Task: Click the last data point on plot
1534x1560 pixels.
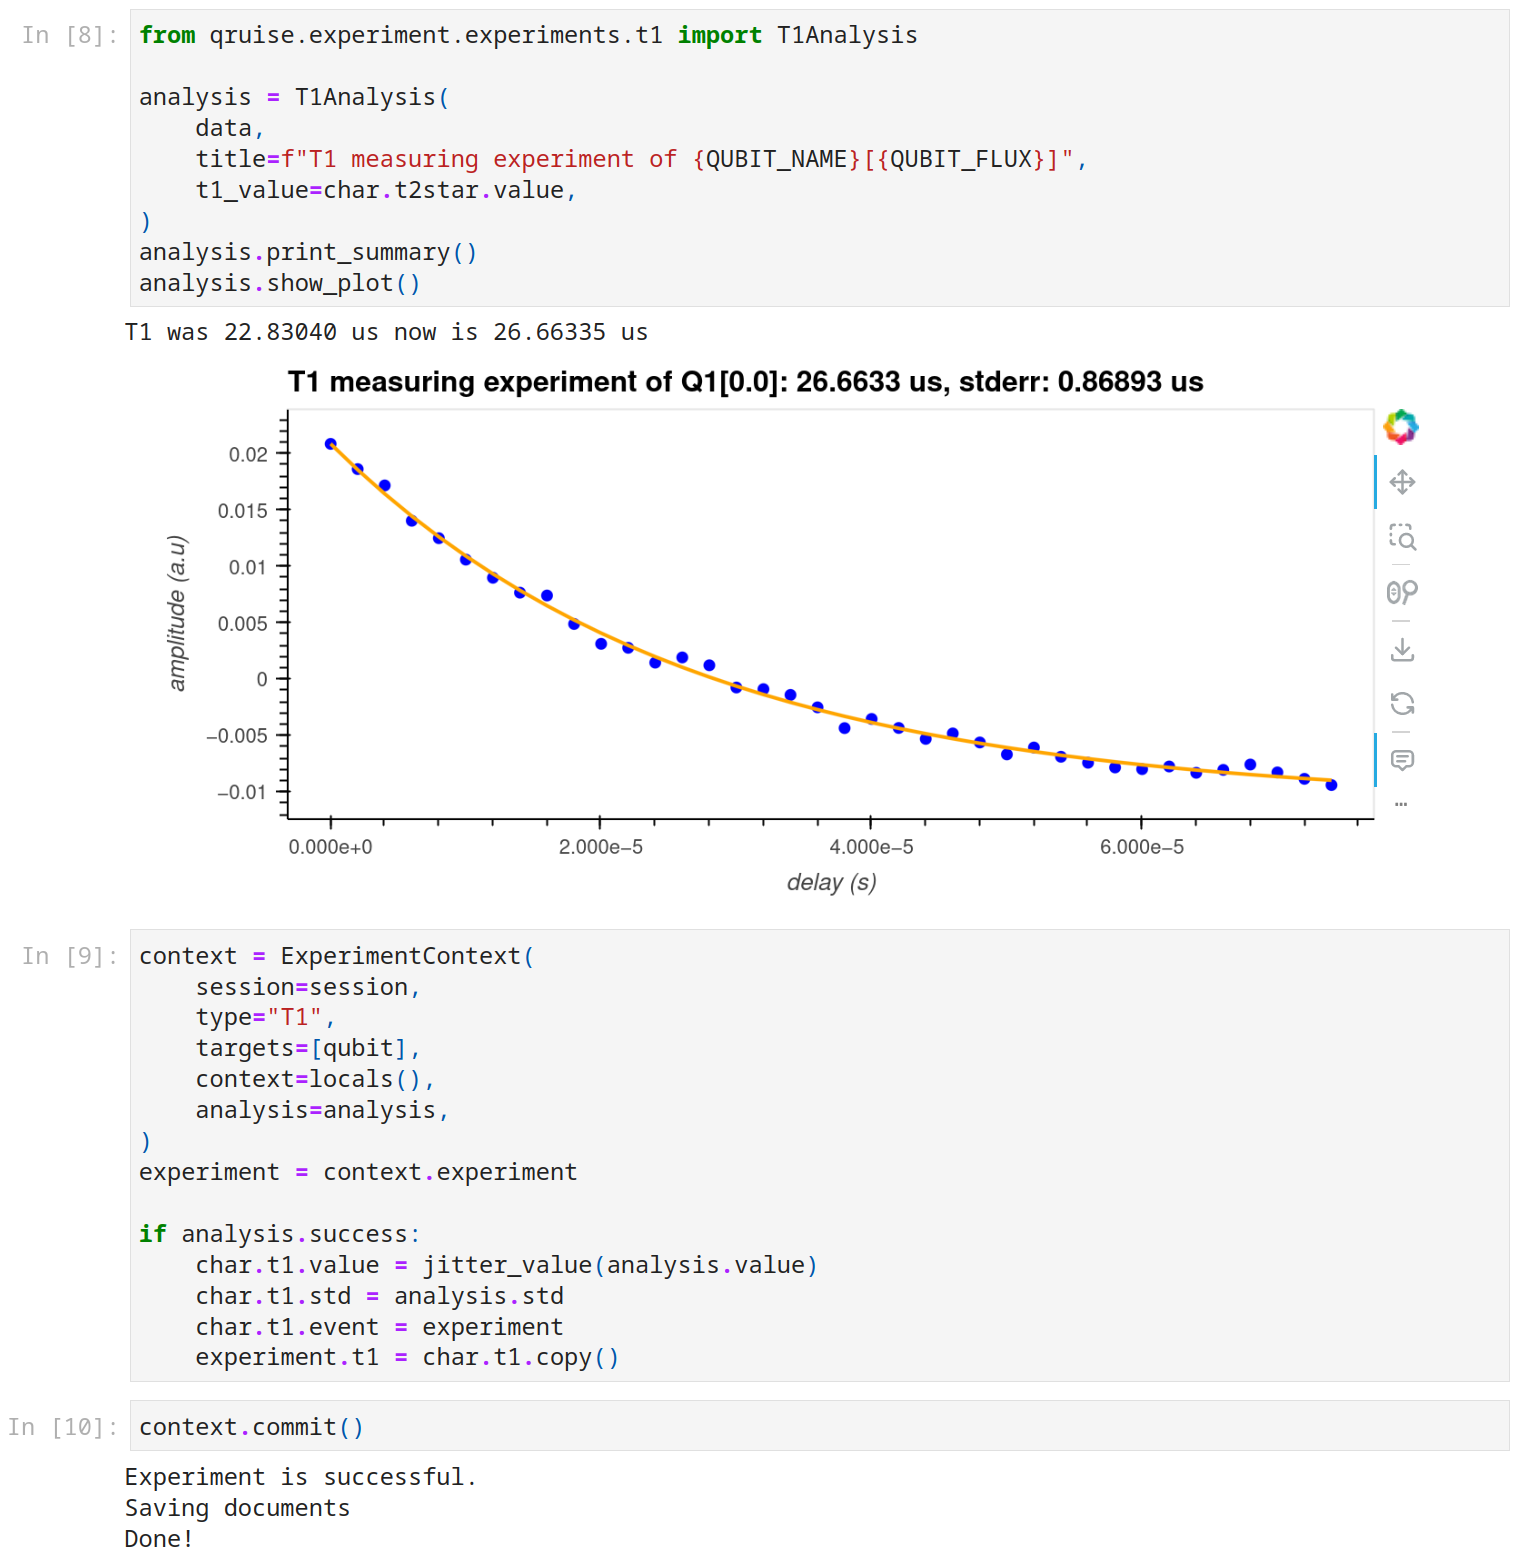Action: 1331,785
